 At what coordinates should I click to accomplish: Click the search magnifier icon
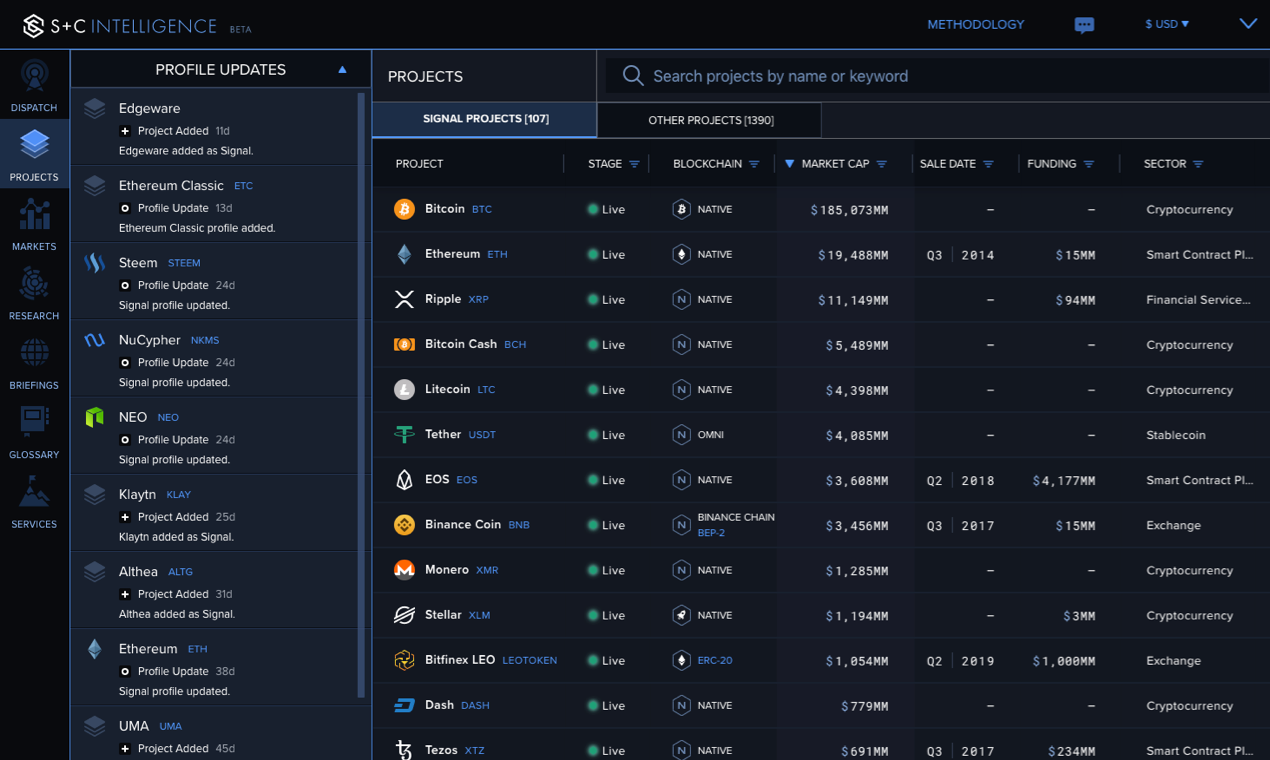[x=632, y=76]
